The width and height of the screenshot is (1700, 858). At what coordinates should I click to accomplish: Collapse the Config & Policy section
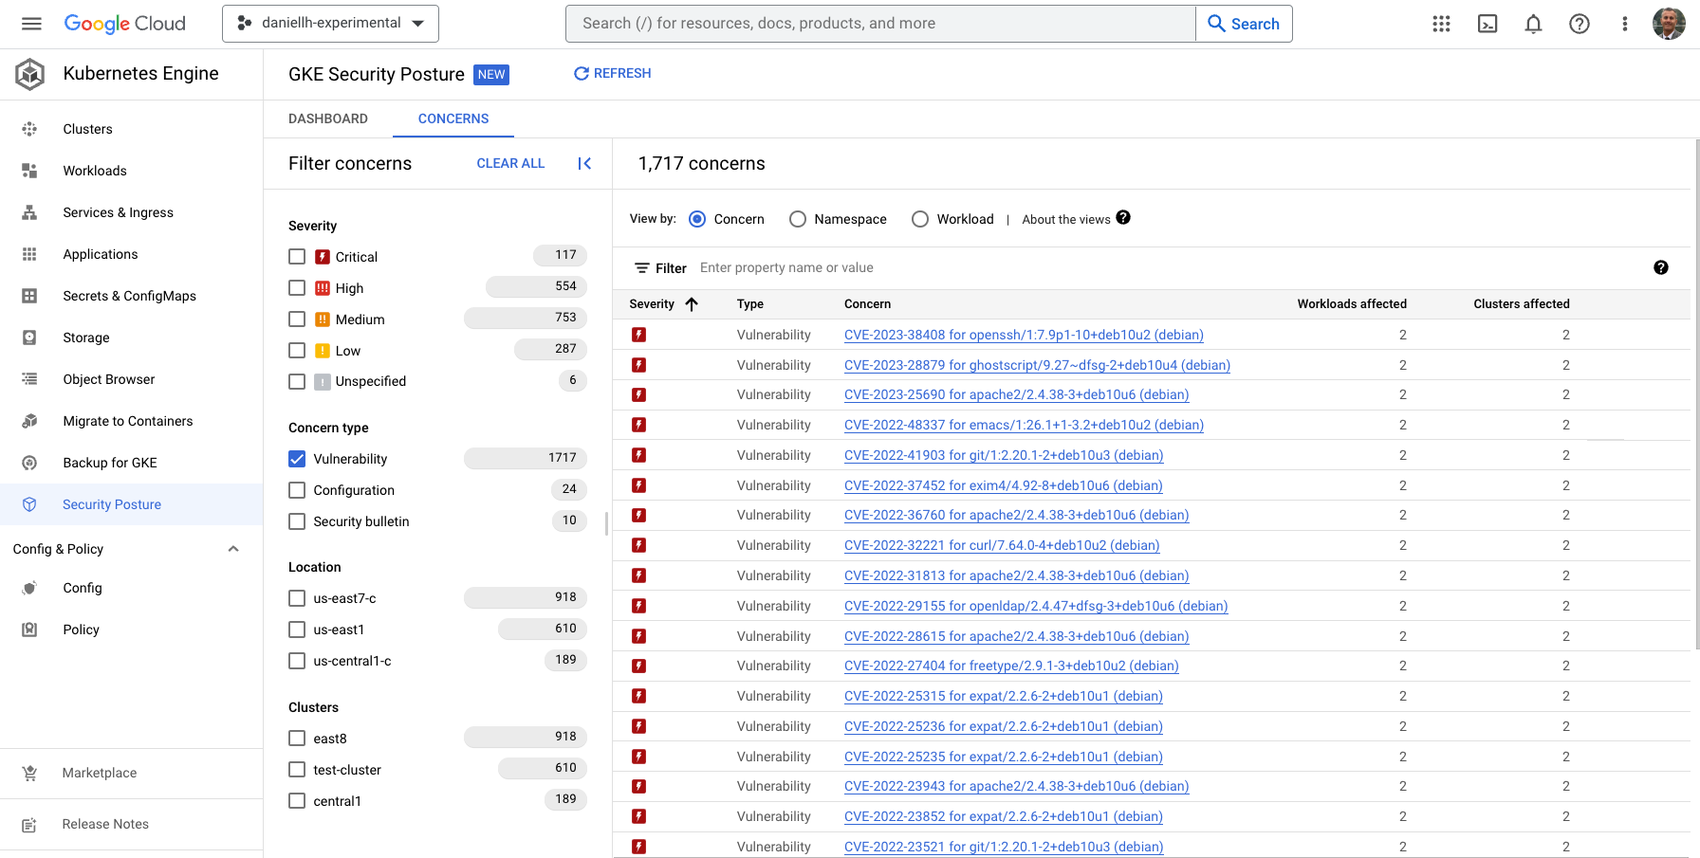[x=233, y=549]
